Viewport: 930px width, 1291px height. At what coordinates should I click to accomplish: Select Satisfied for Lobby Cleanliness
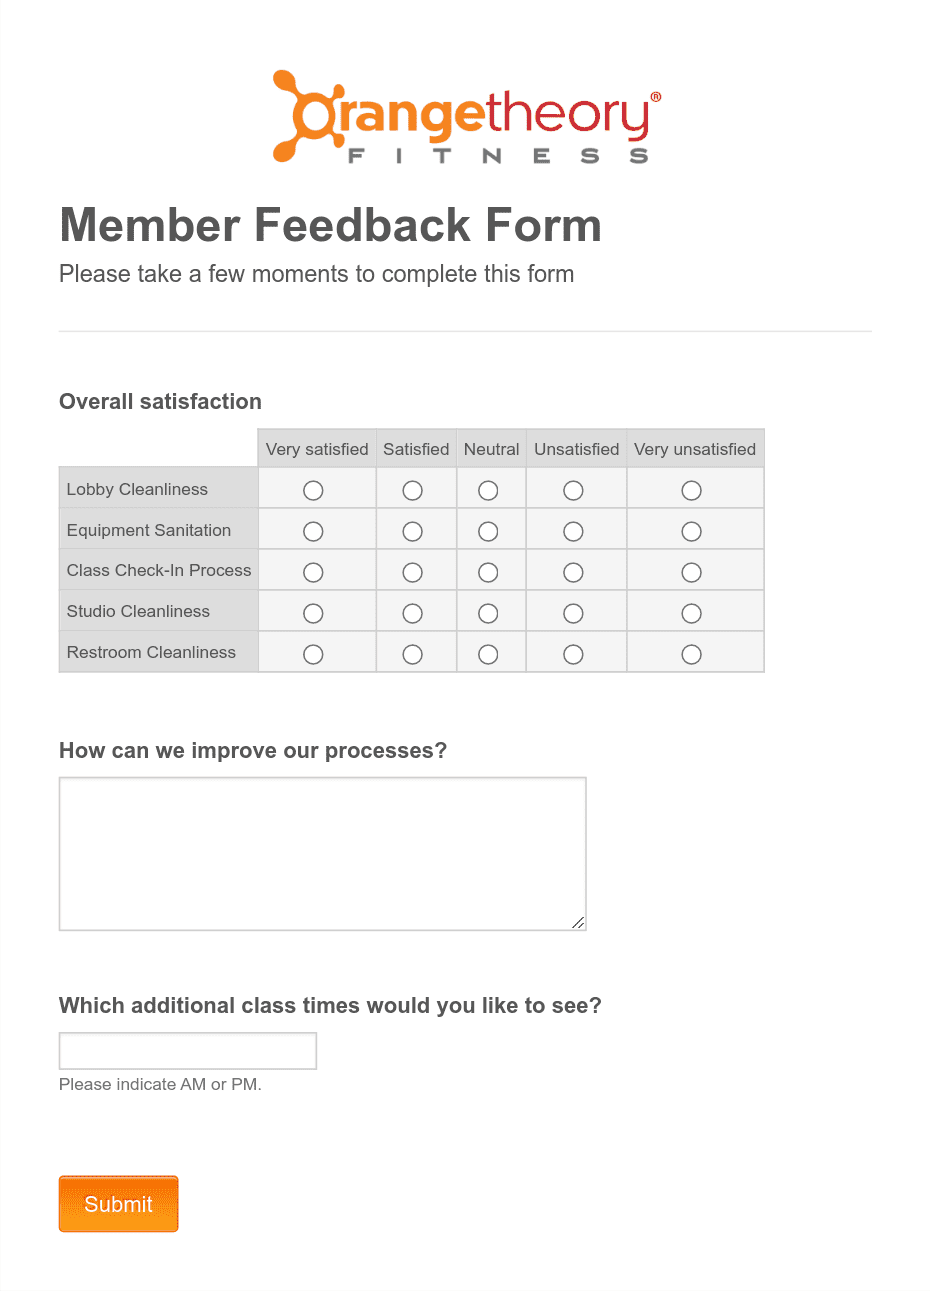click(412, 489)
